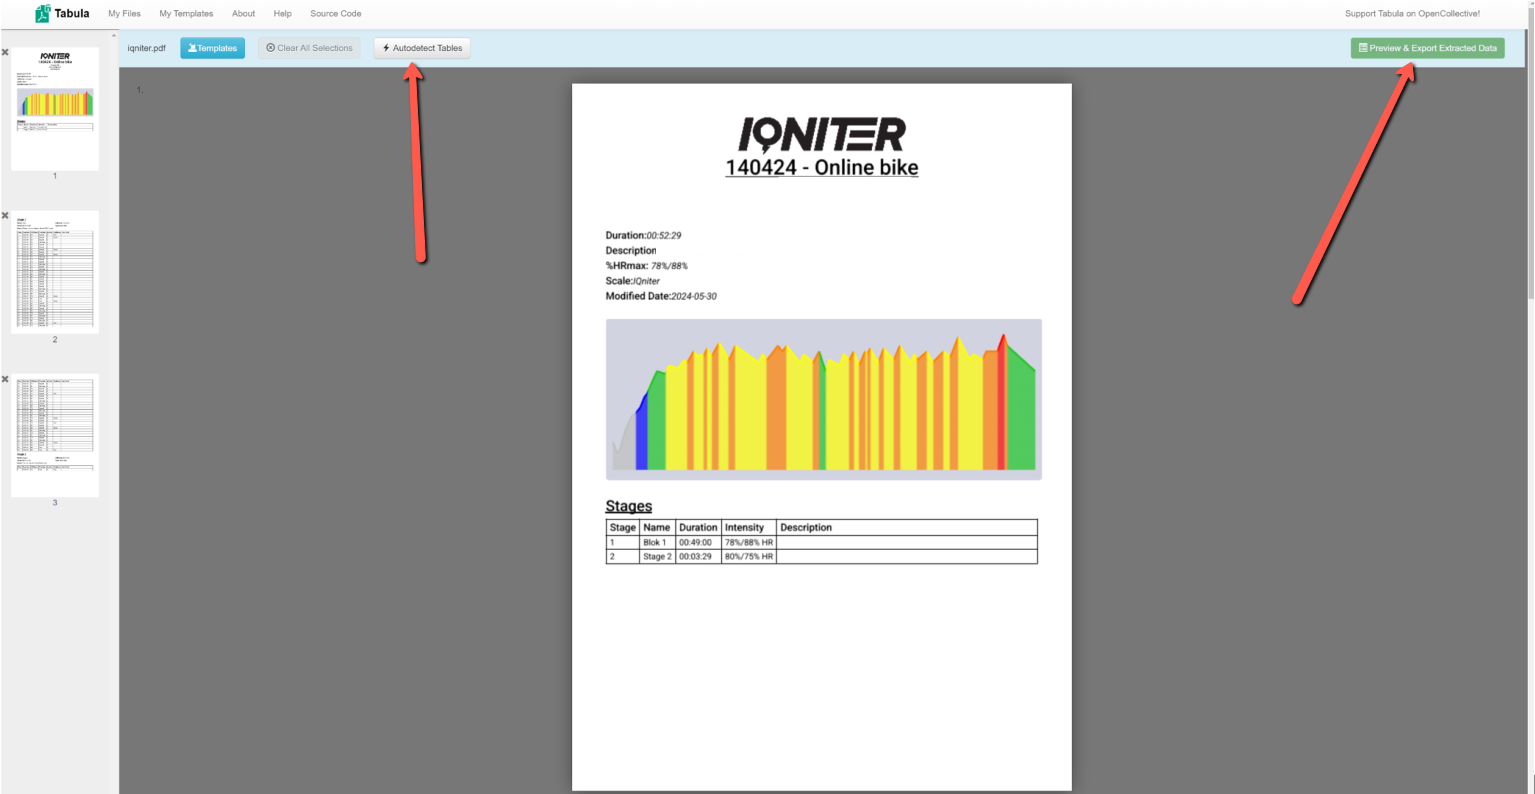
Task: Remove page 3 with its X icon
Action: [5, 380]
